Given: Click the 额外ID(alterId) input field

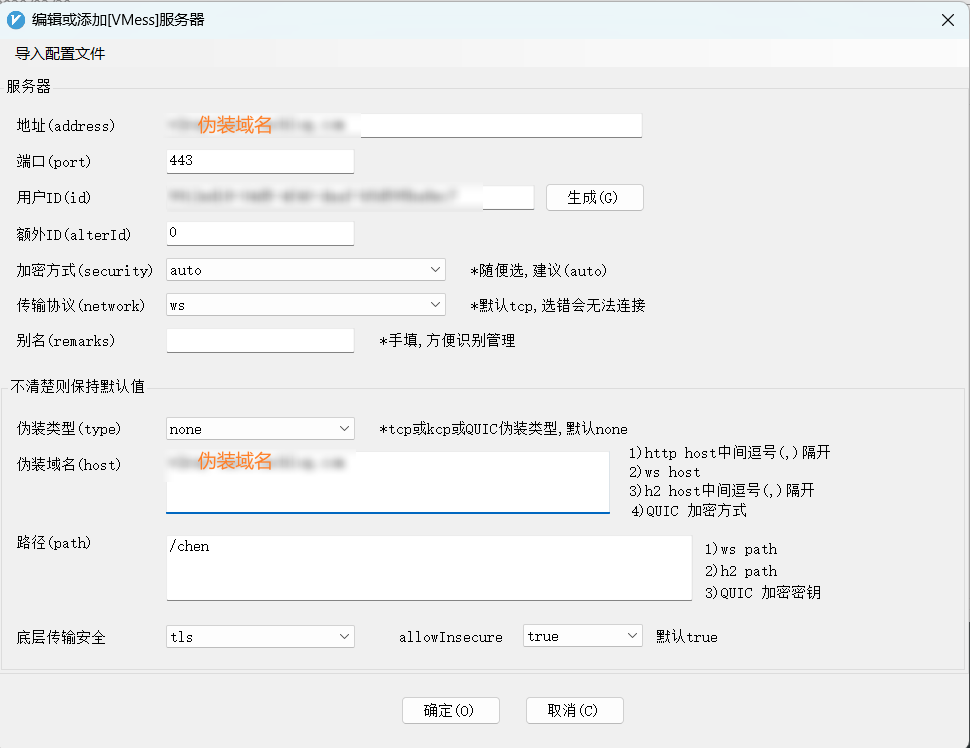Looking at the screenshot, I should pos(260,233).
